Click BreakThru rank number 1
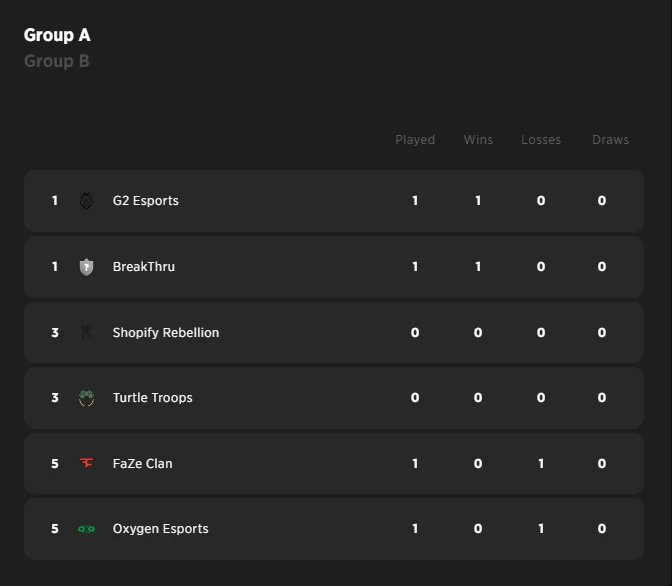 (55, 267)
